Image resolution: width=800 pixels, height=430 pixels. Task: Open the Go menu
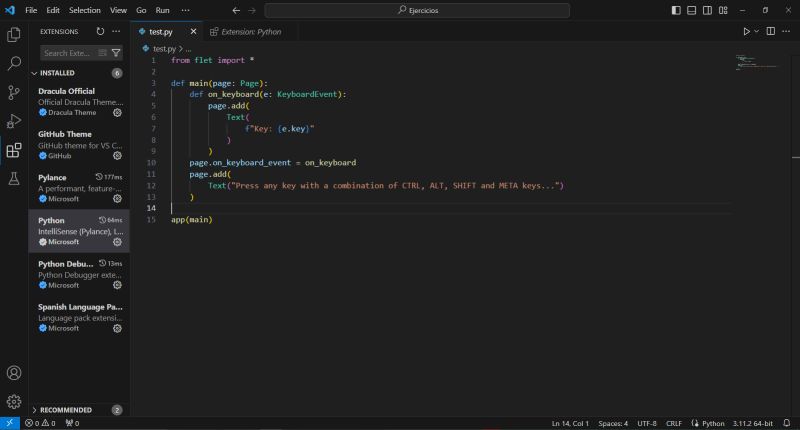pos(141,10)
